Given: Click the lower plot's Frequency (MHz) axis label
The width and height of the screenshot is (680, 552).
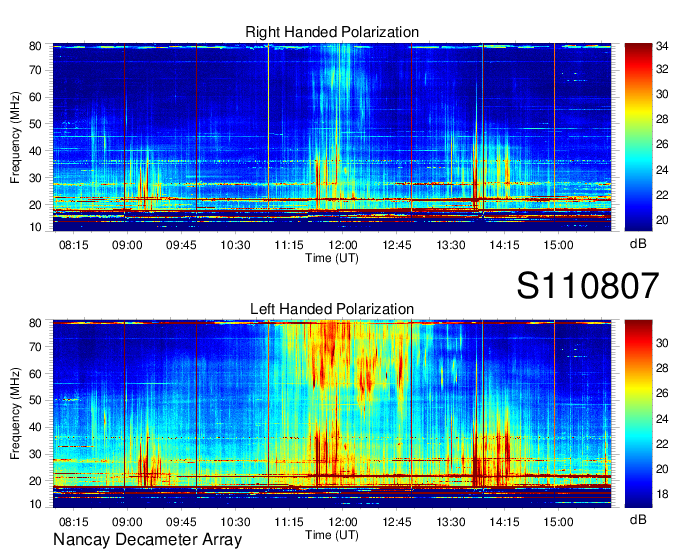Looking at the screenshot, I should point(15,414).
